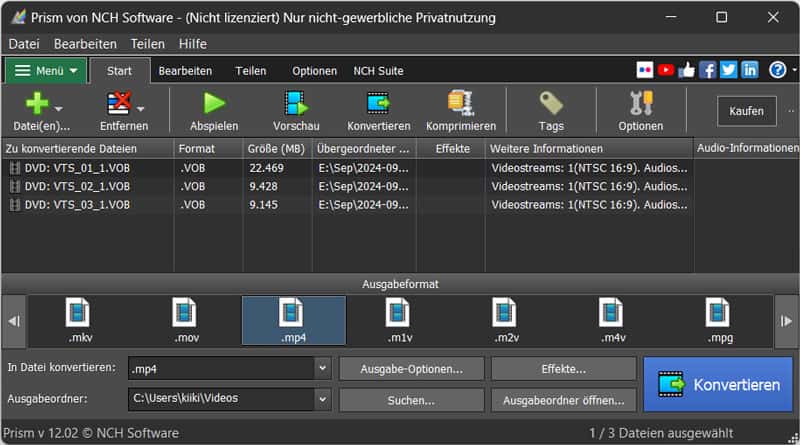Sort by Größe (MB) column header

click(x=278, y=149)
